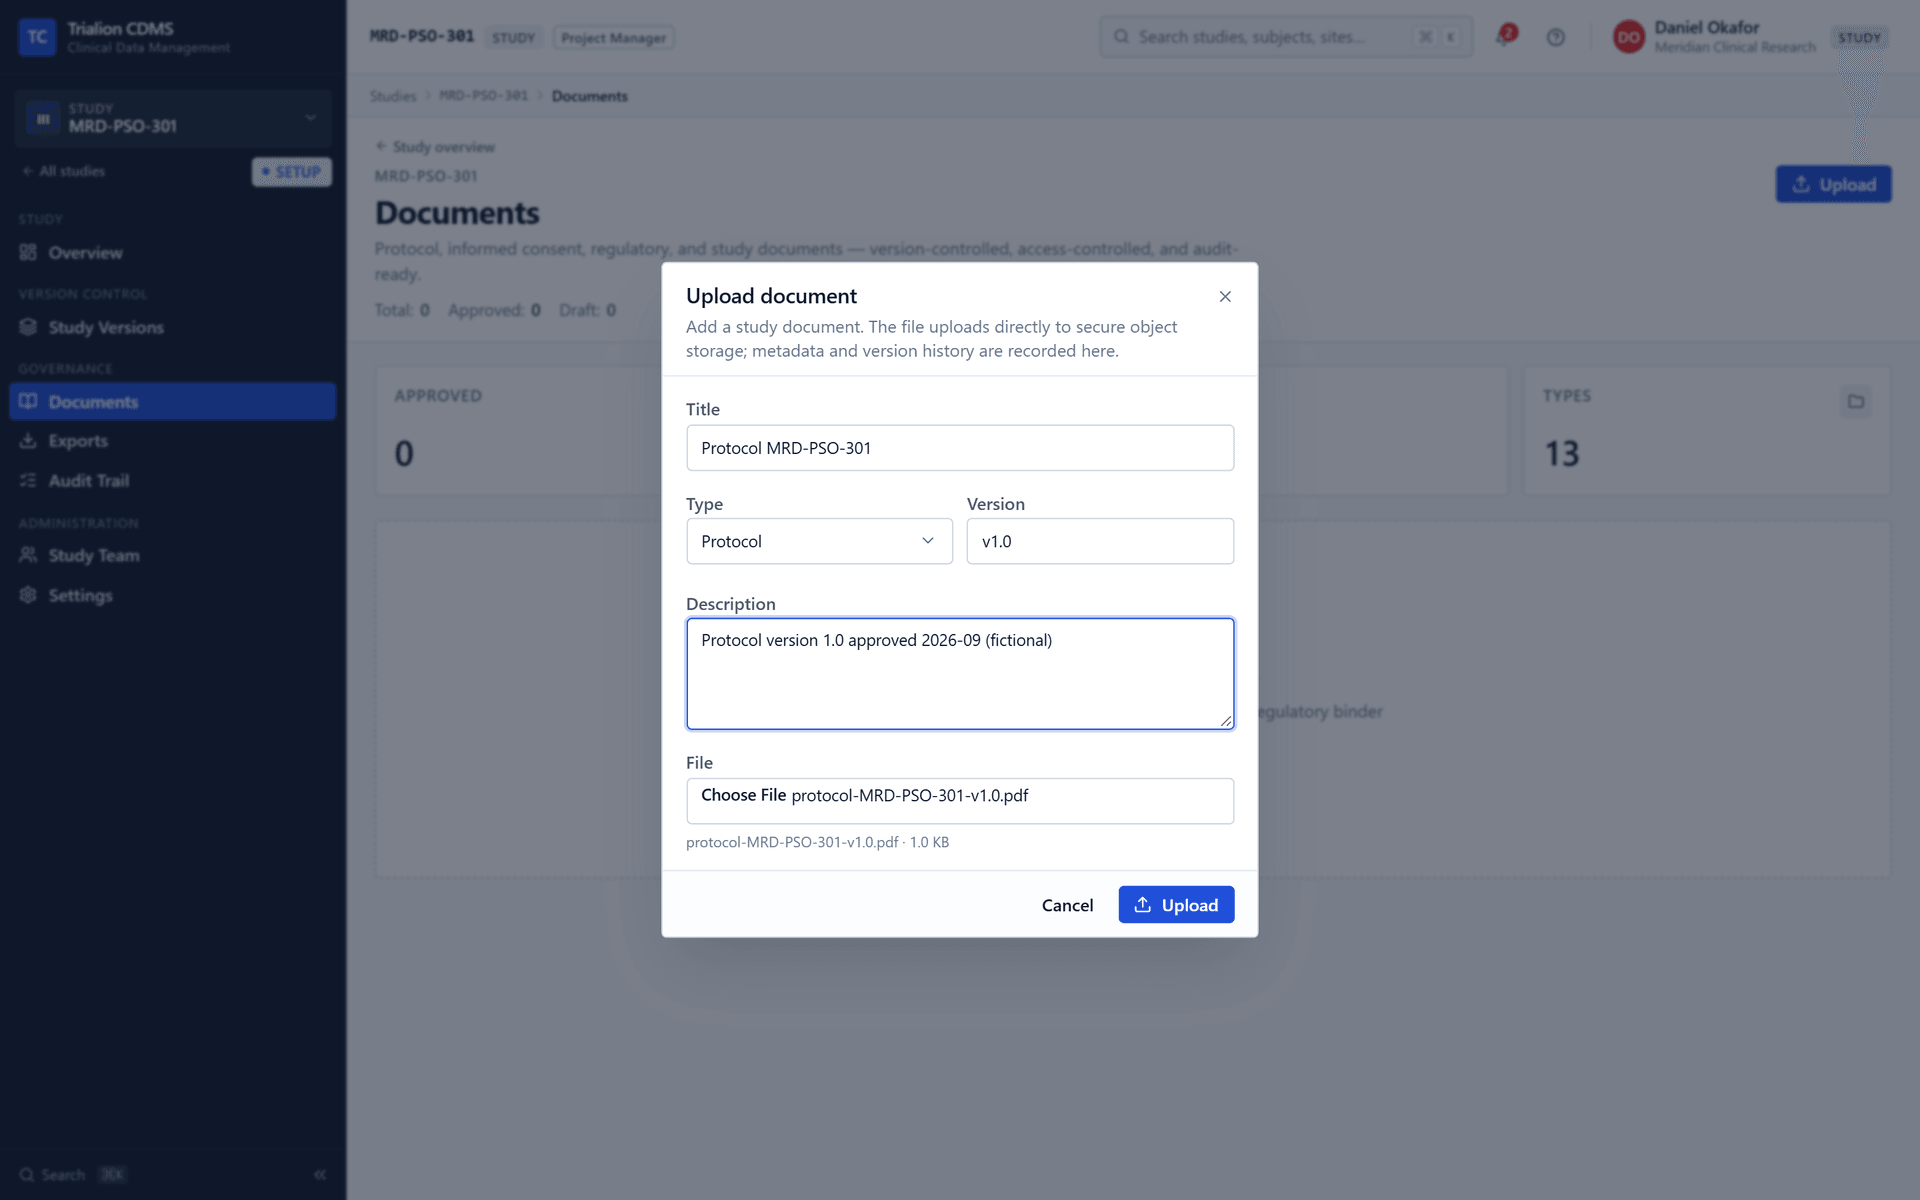Go back via Study overview link
Viewport: 1920px width, 1200px height.
click(435, 147)
